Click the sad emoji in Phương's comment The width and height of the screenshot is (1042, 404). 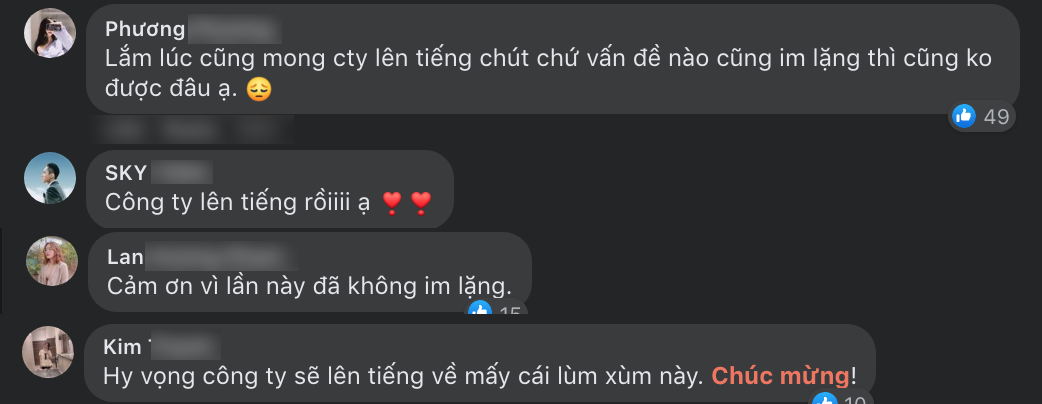pyautogui.click(x=259, y=90)
